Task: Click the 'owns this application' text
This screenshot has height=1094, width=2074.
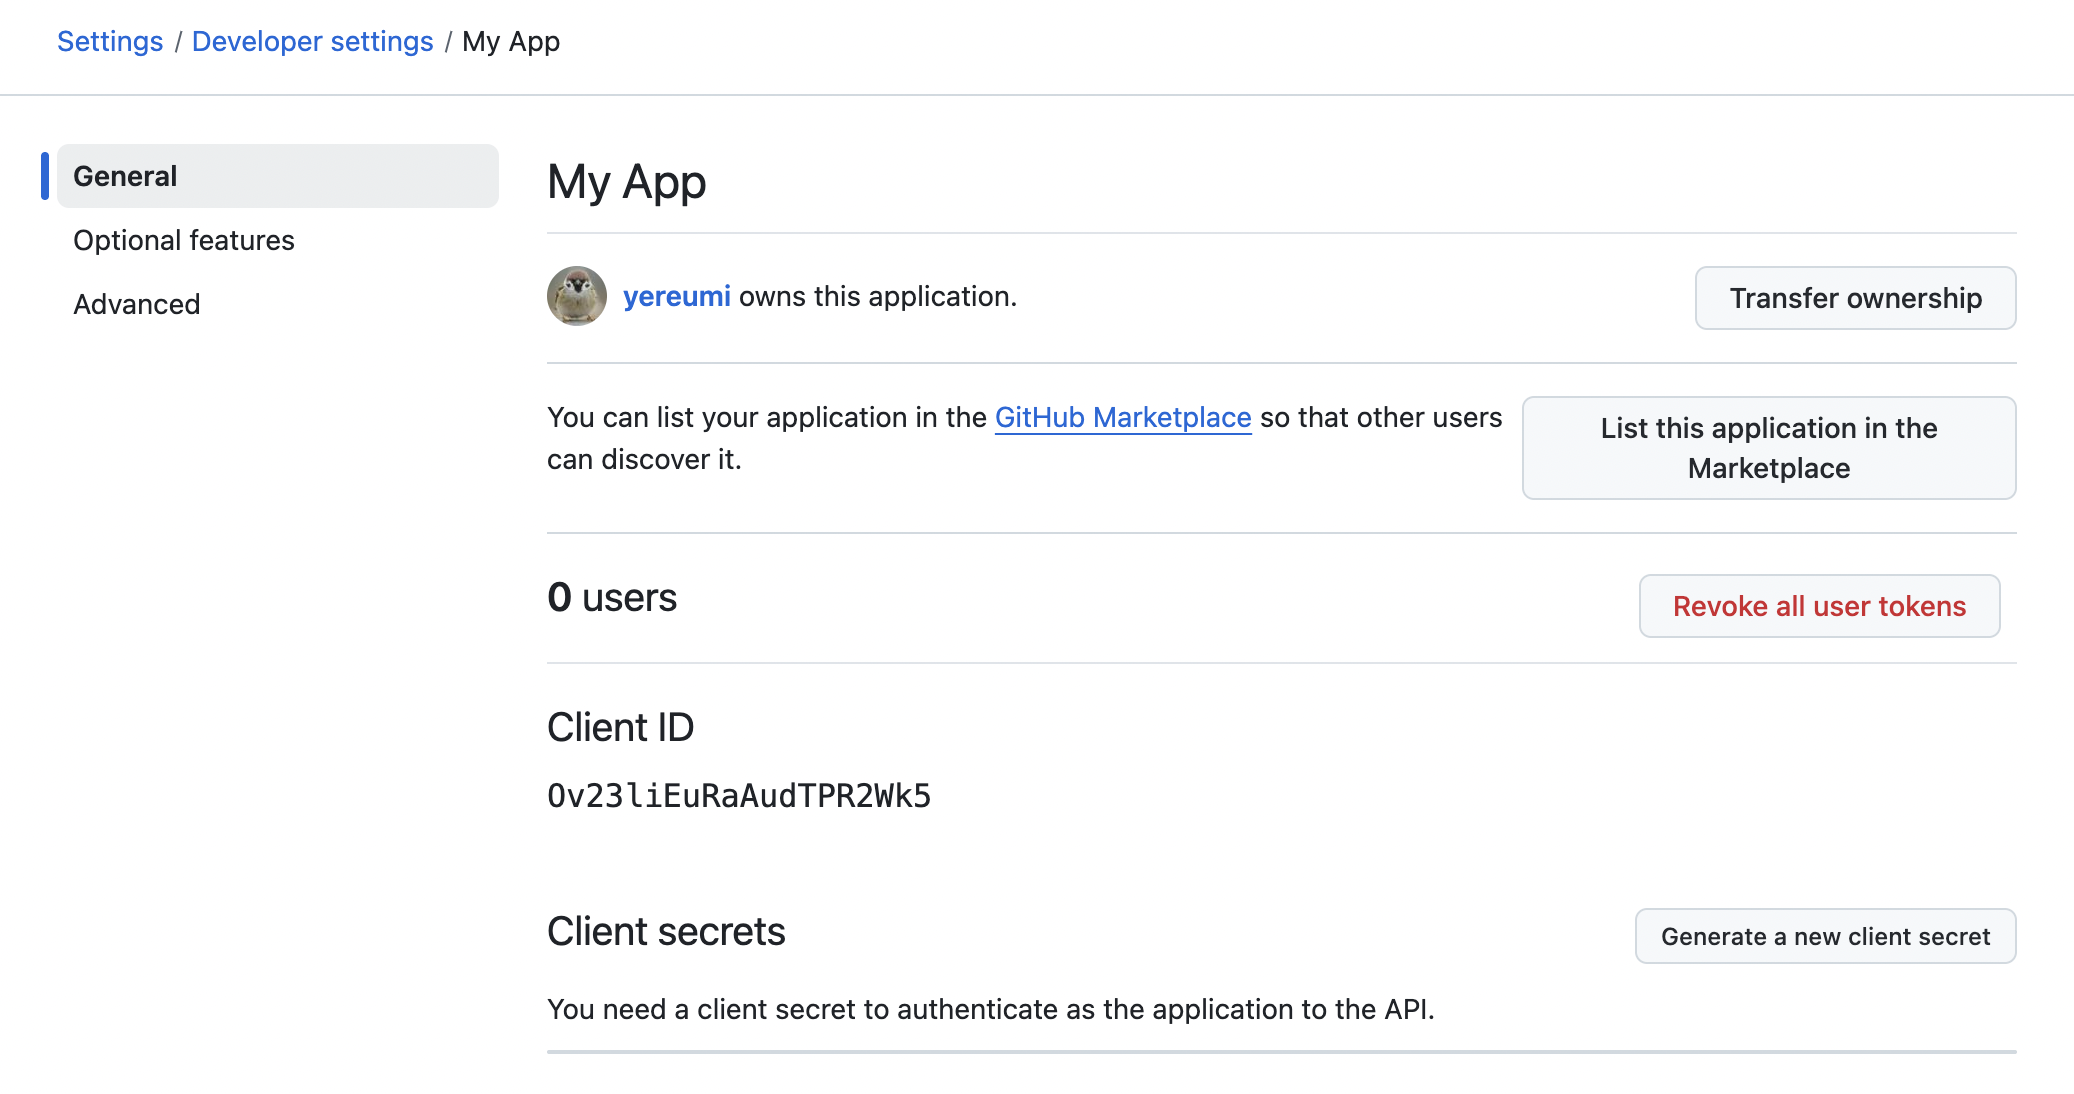Action: (877, 296)
